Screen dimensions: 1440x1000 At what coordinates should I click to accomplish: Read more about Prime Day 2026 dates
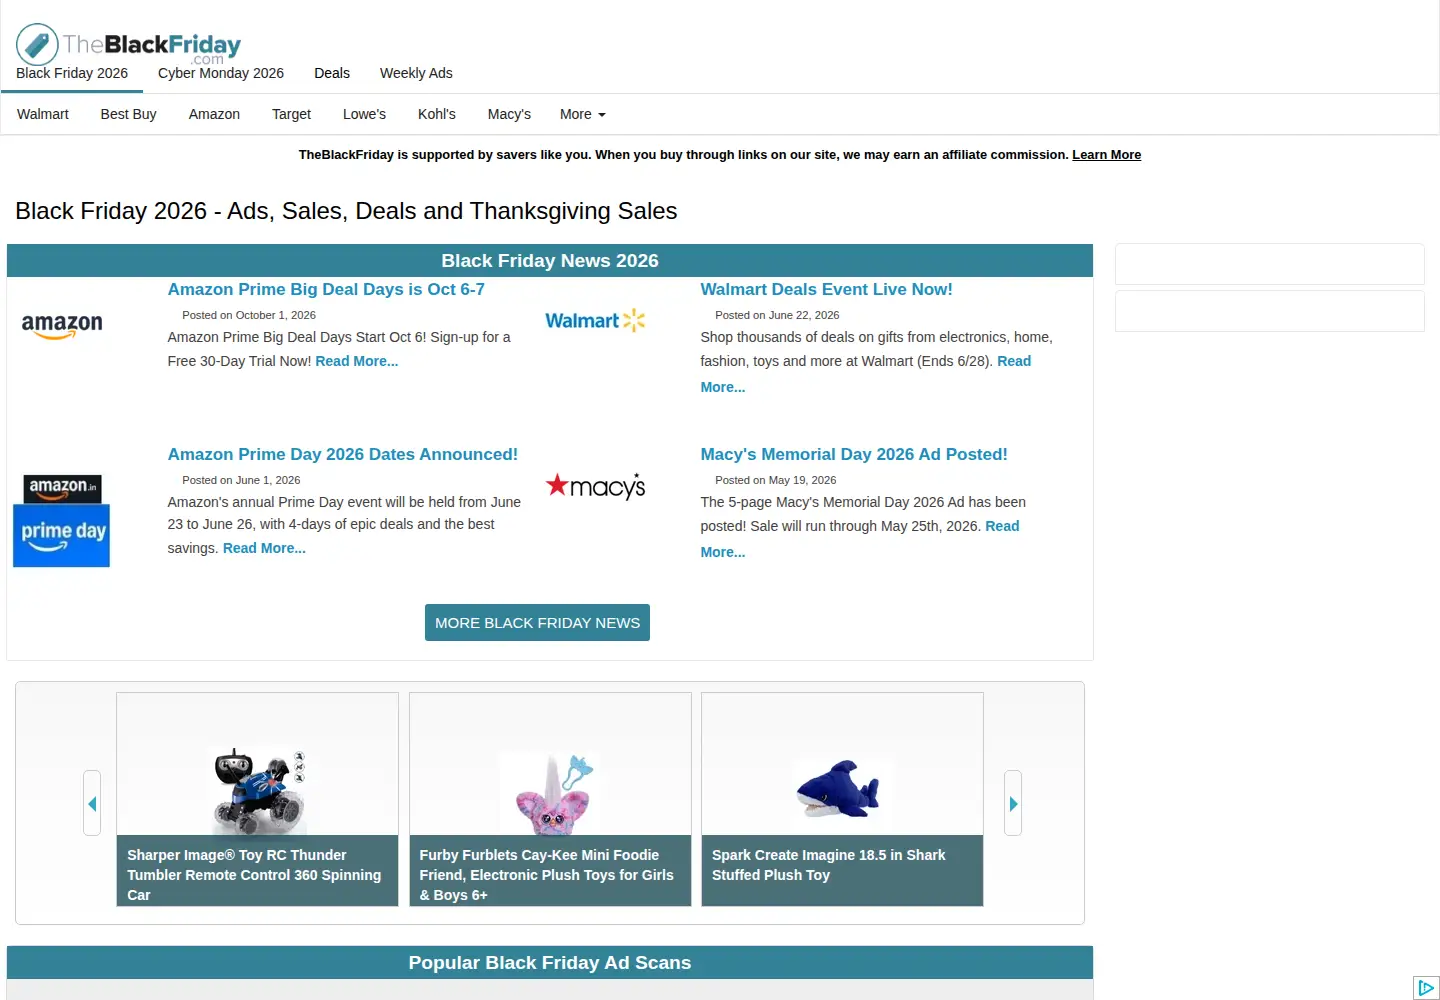pos(264,548)
